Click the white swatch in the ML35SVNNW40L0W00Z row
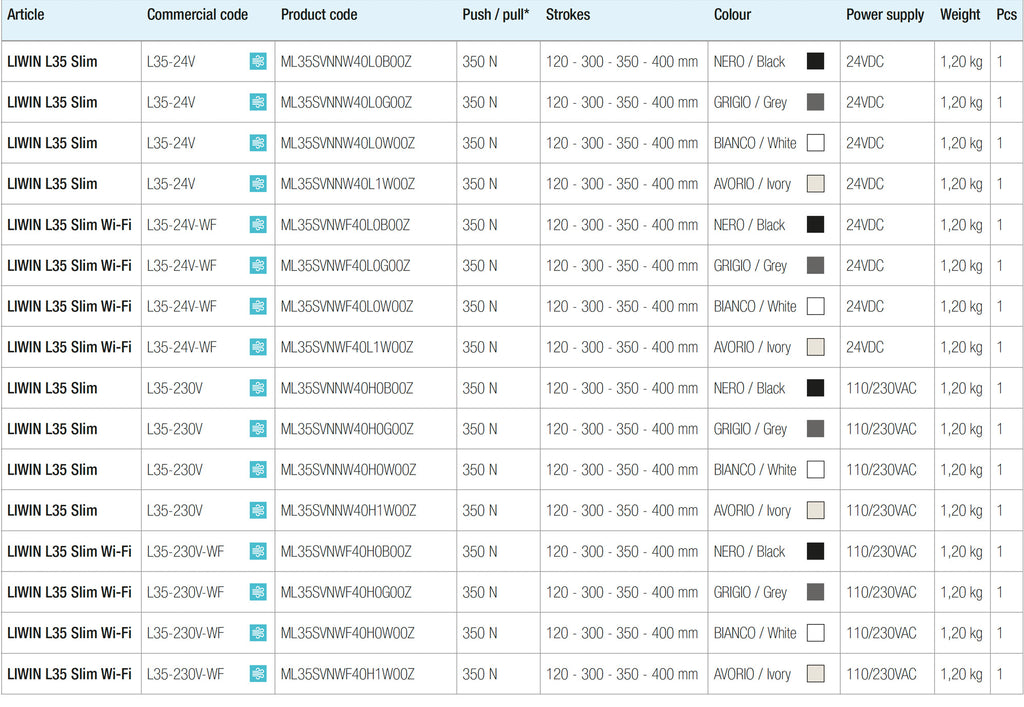This screenshot has width=1024, height=707. tap(815, 143)
